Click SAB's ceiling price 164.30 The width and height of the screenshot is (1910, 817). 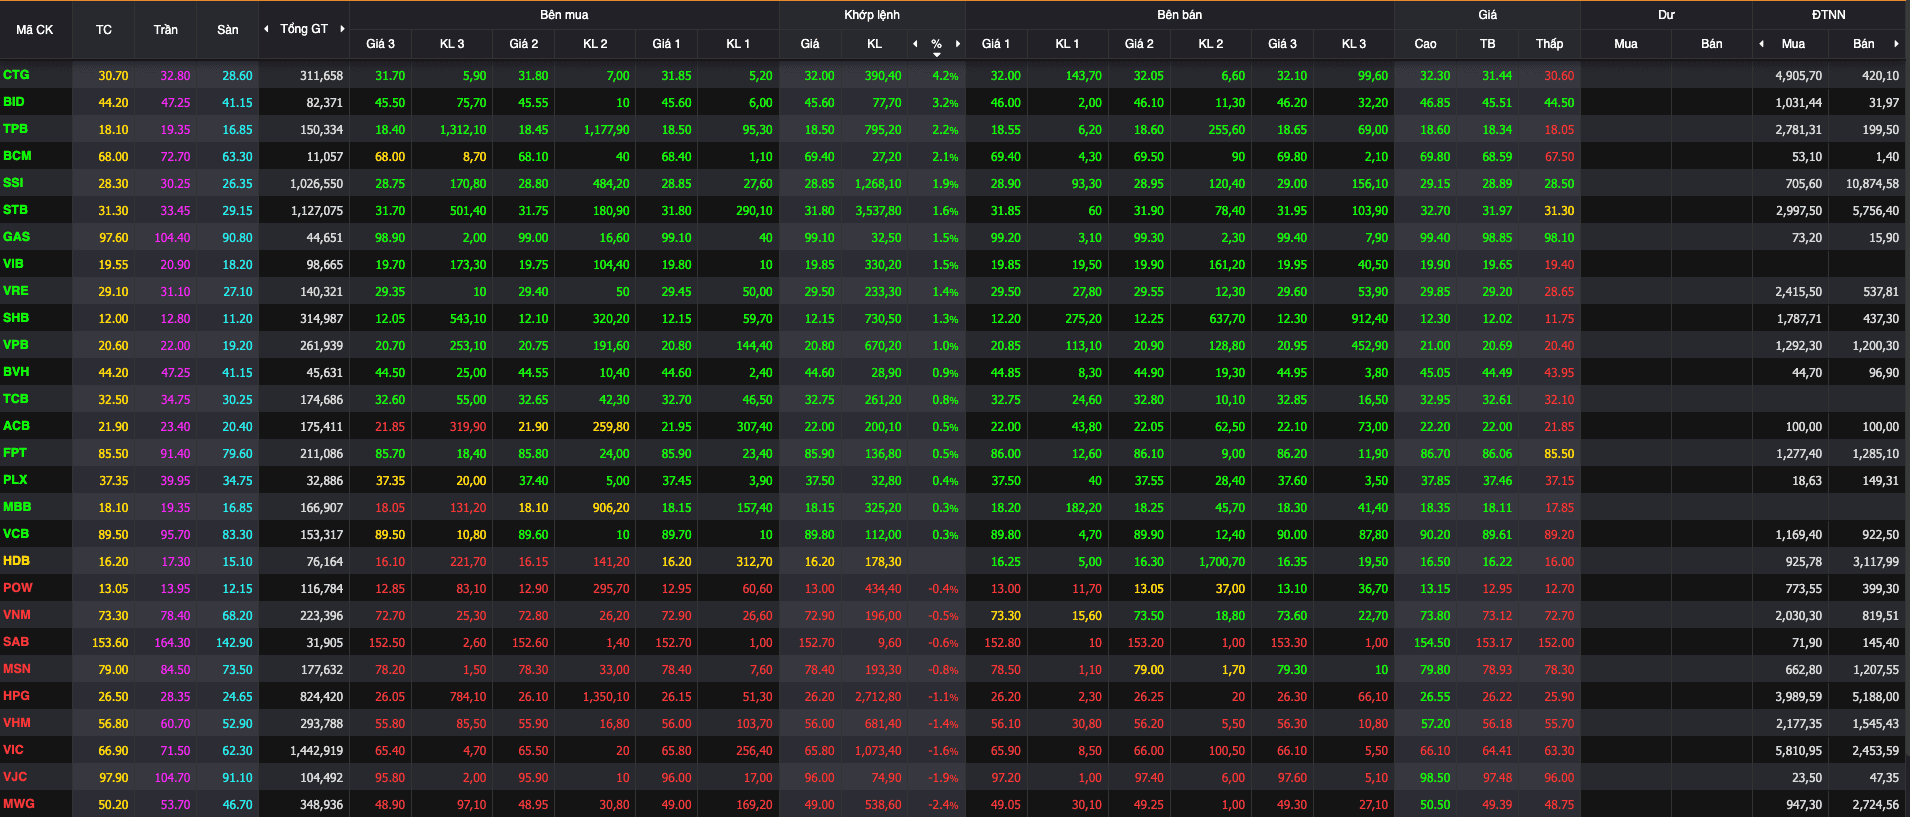172,643
